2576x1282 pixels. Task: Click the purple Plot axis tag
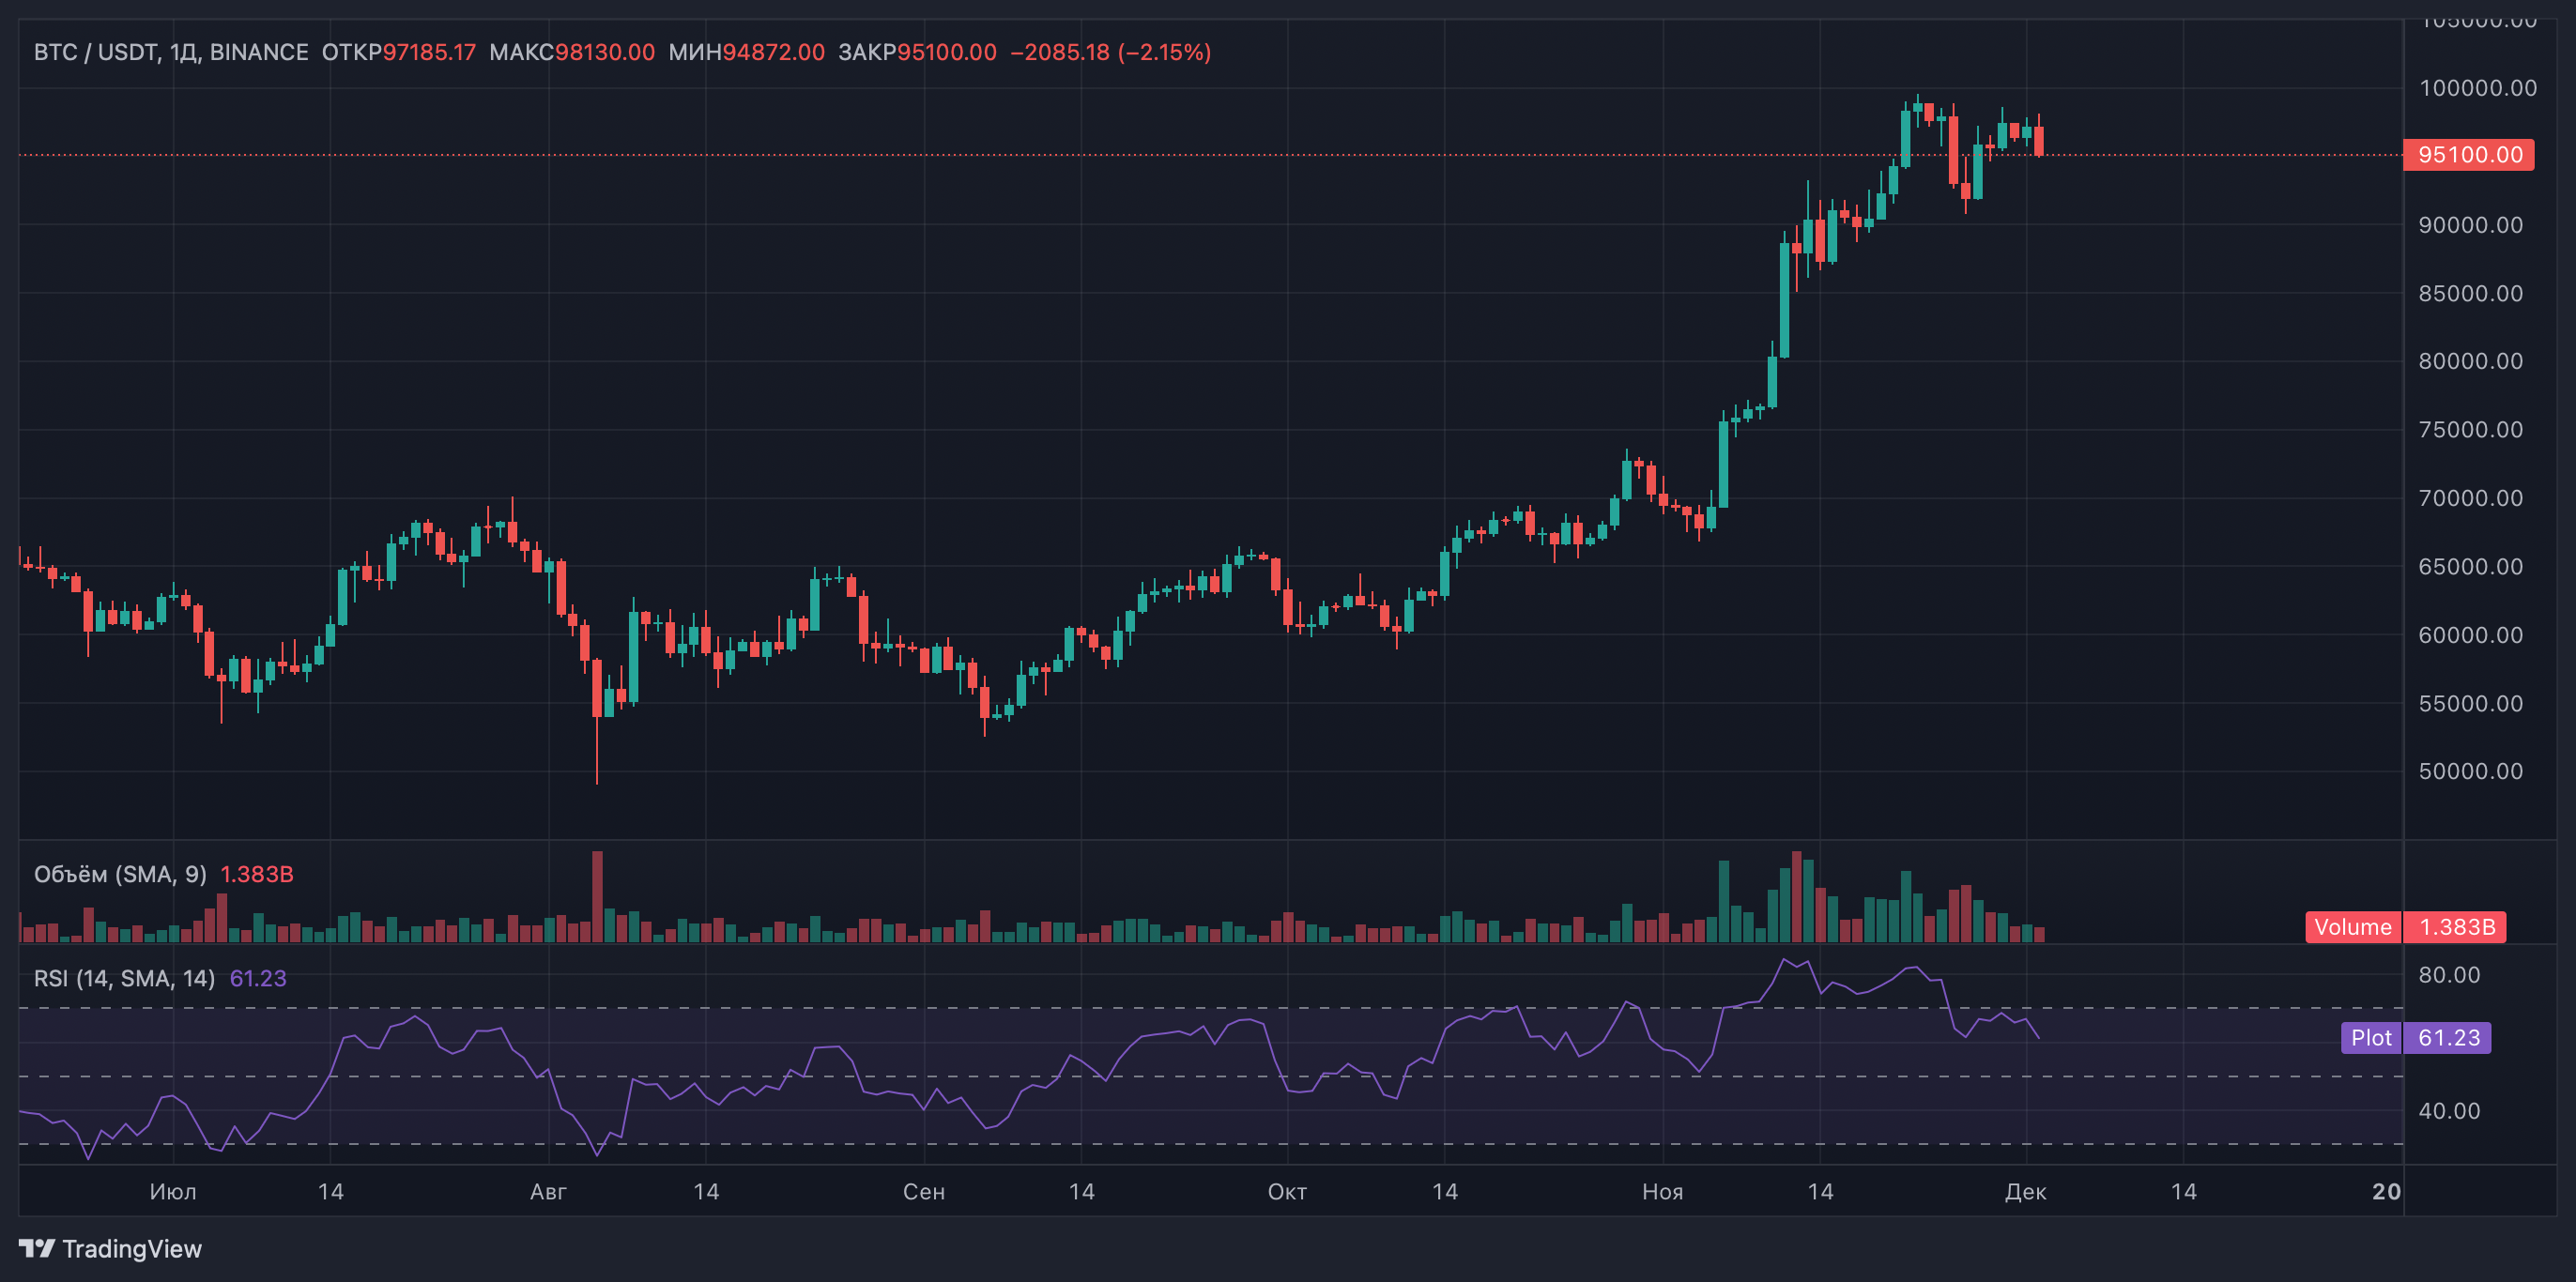[x=2371, y=1038]
